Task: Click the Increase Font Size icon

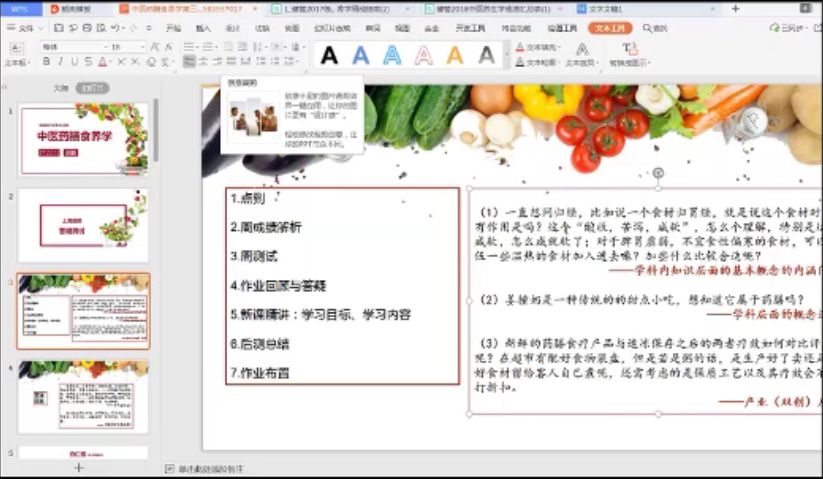Action: 155,47
